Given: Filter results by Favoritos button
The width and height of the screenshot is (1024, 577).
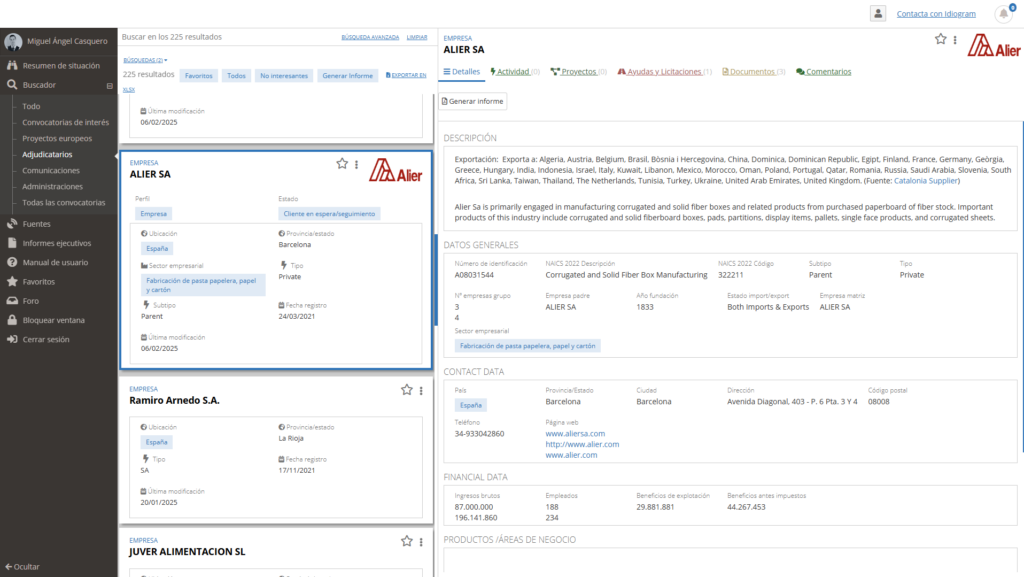Looking at the screenshot, I should coord(199,76).
